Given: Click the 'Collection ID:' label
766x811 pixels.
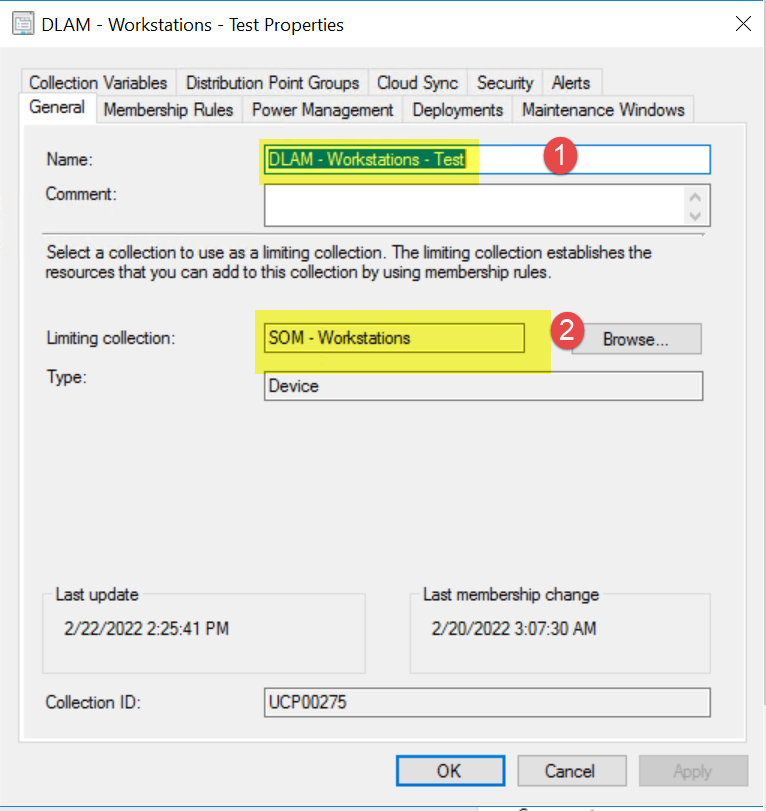Looking at the screenshot, I should [x=93, y=702].
